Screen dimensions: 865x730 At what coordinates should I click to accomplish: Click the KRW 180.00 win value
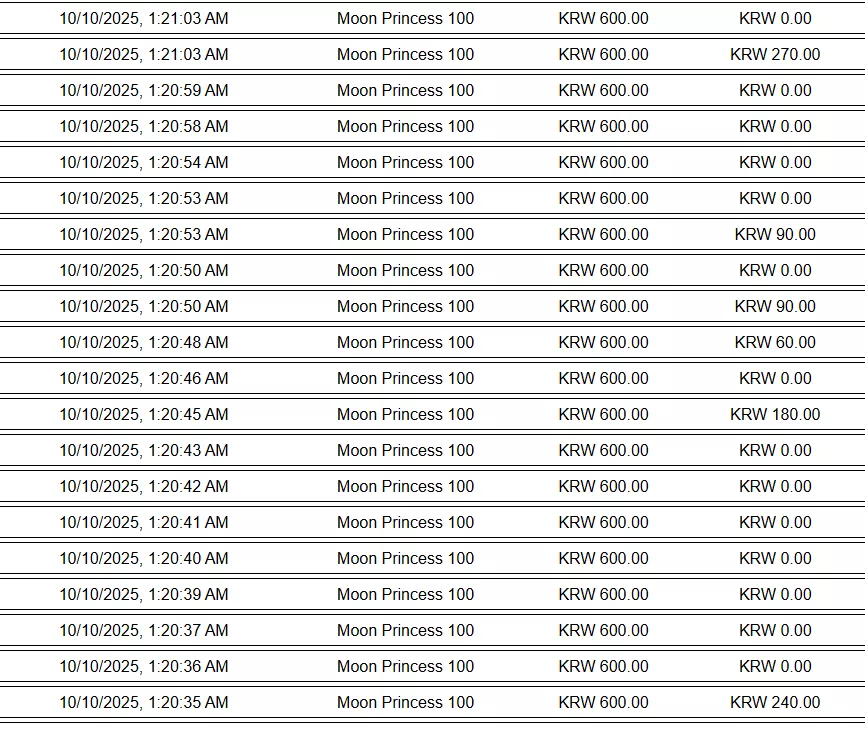pos(775,414)
